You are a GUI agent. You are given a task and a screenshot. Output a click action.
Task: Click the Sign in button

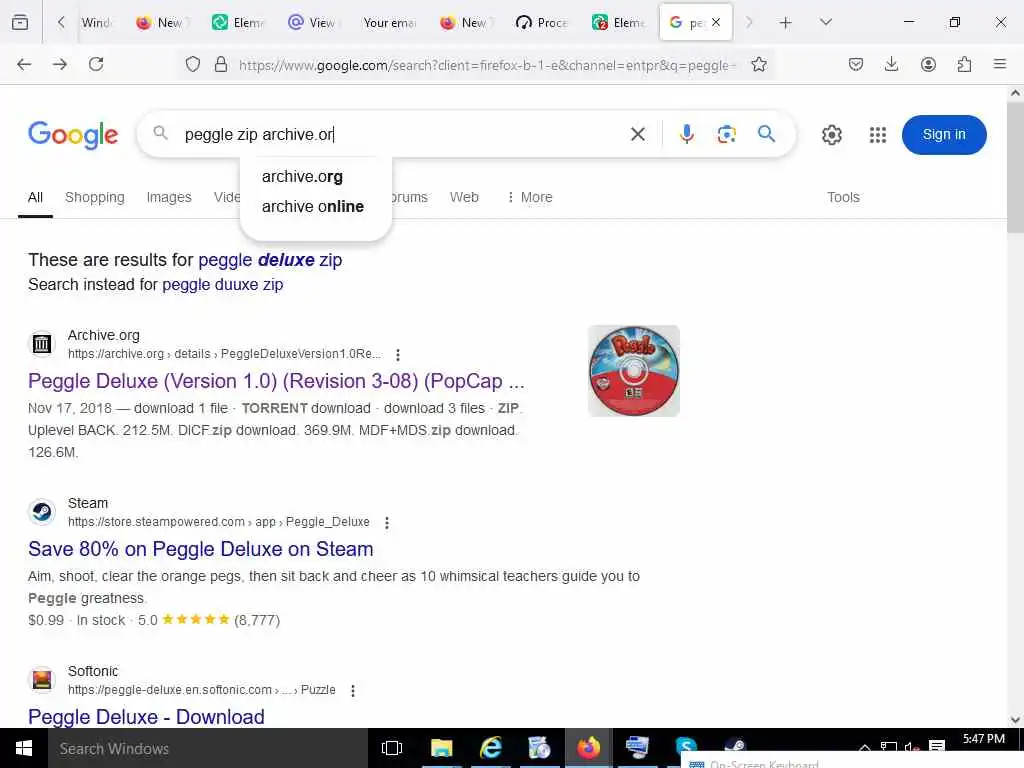click(944, 135)
